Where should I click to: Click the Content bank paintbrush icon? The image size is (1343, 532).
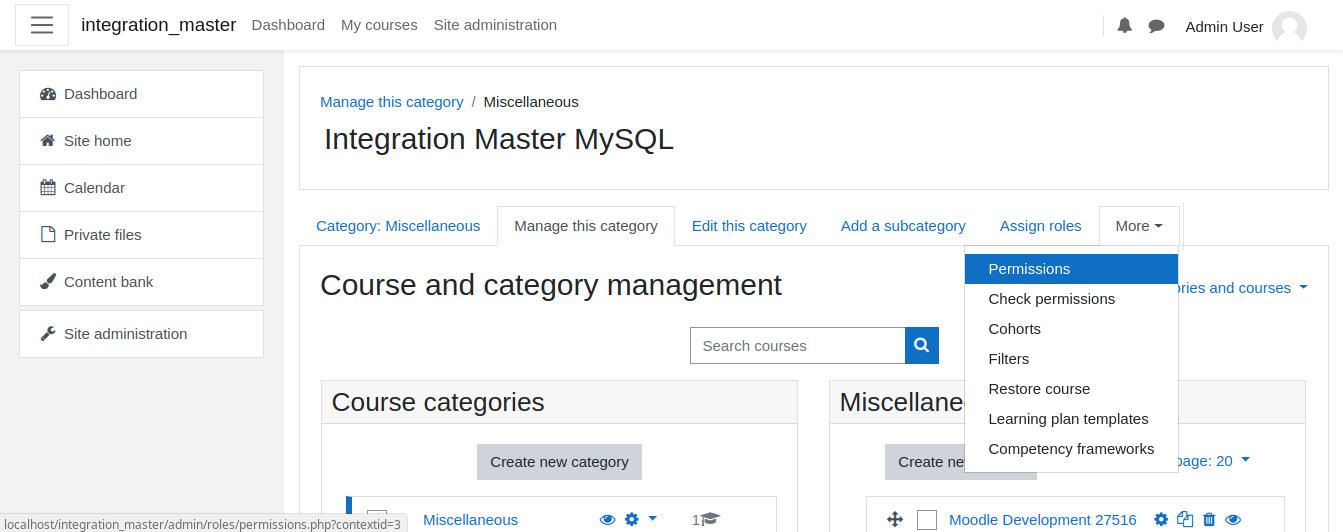coord(48,282)
